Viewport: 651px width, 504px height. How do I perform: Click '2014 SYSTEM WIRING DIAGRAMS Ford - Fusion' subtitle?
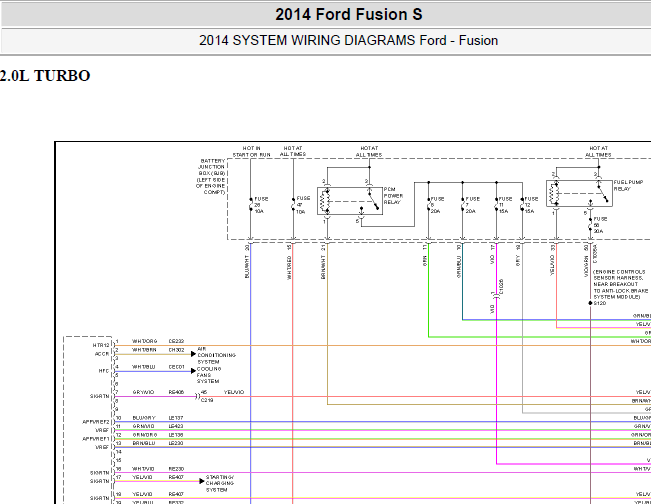348,40
